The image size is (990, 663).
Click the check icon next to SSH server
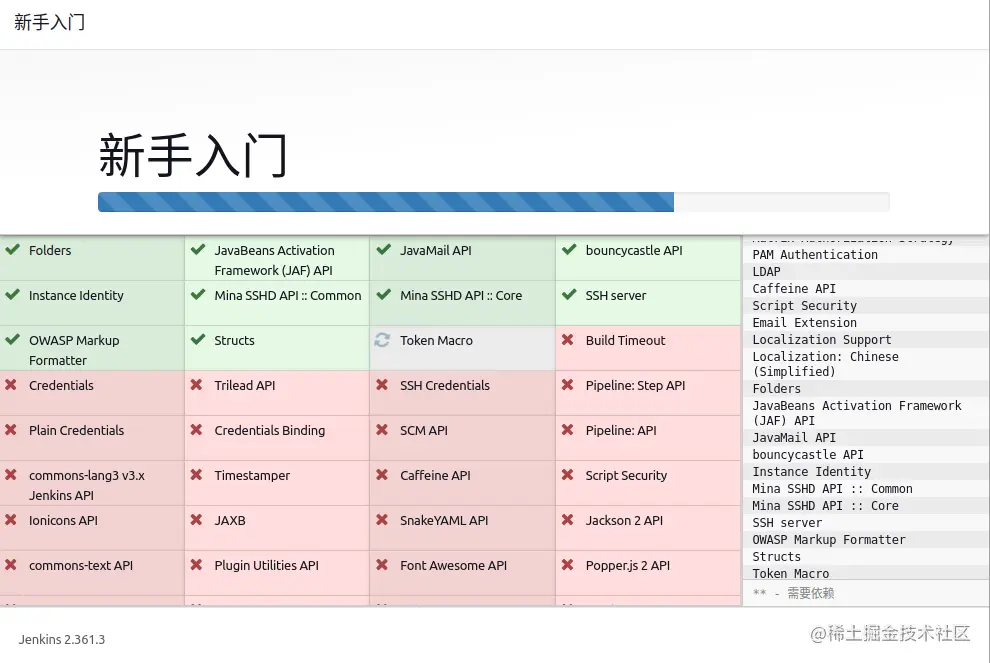pos(566,295)
